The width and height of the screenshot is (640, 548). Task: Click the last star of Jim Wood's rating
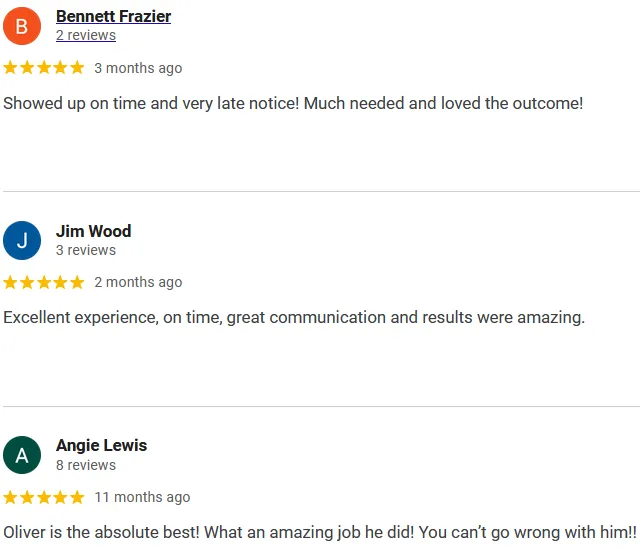[x=77, y=282]
